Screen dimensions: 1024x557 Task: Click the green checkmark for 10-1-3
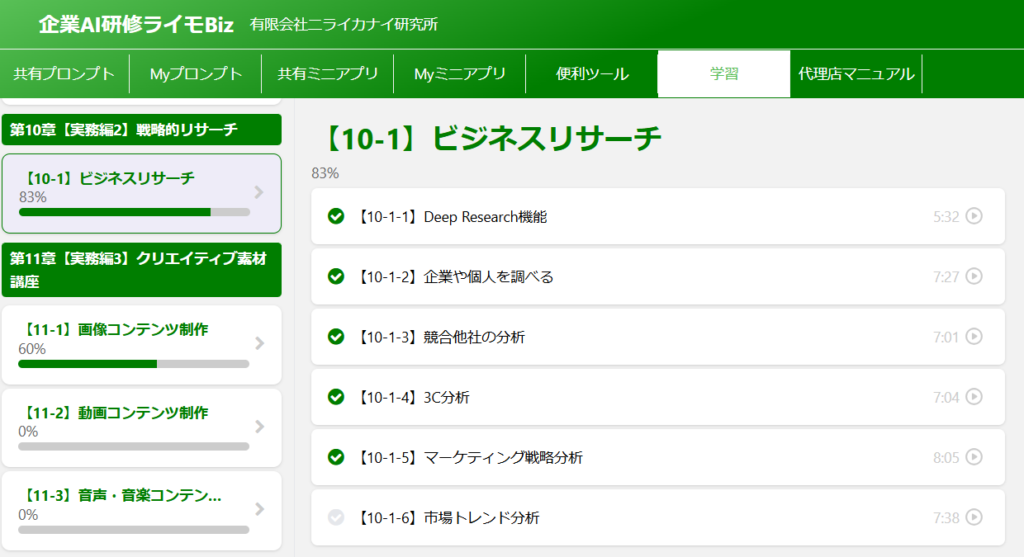point(336,337)
